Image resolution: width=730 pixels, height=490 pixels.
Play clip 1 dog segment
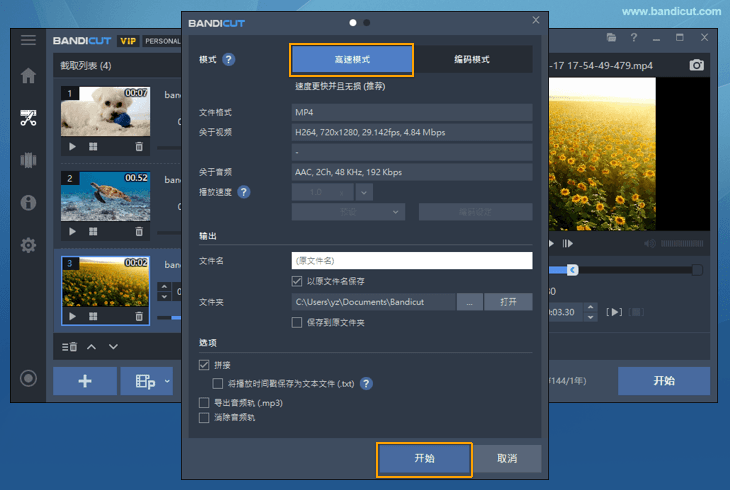(x=72, y=147)
